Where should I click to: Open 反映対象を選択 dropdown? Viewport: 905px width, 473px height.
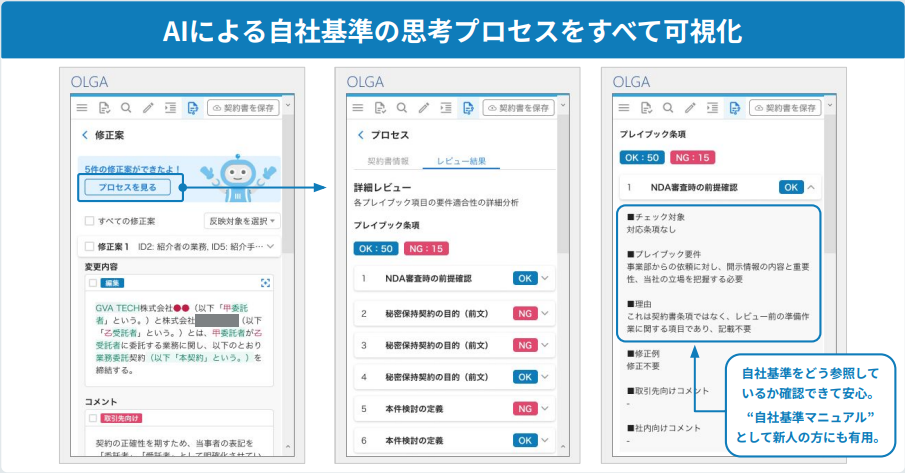pos(242,221)
